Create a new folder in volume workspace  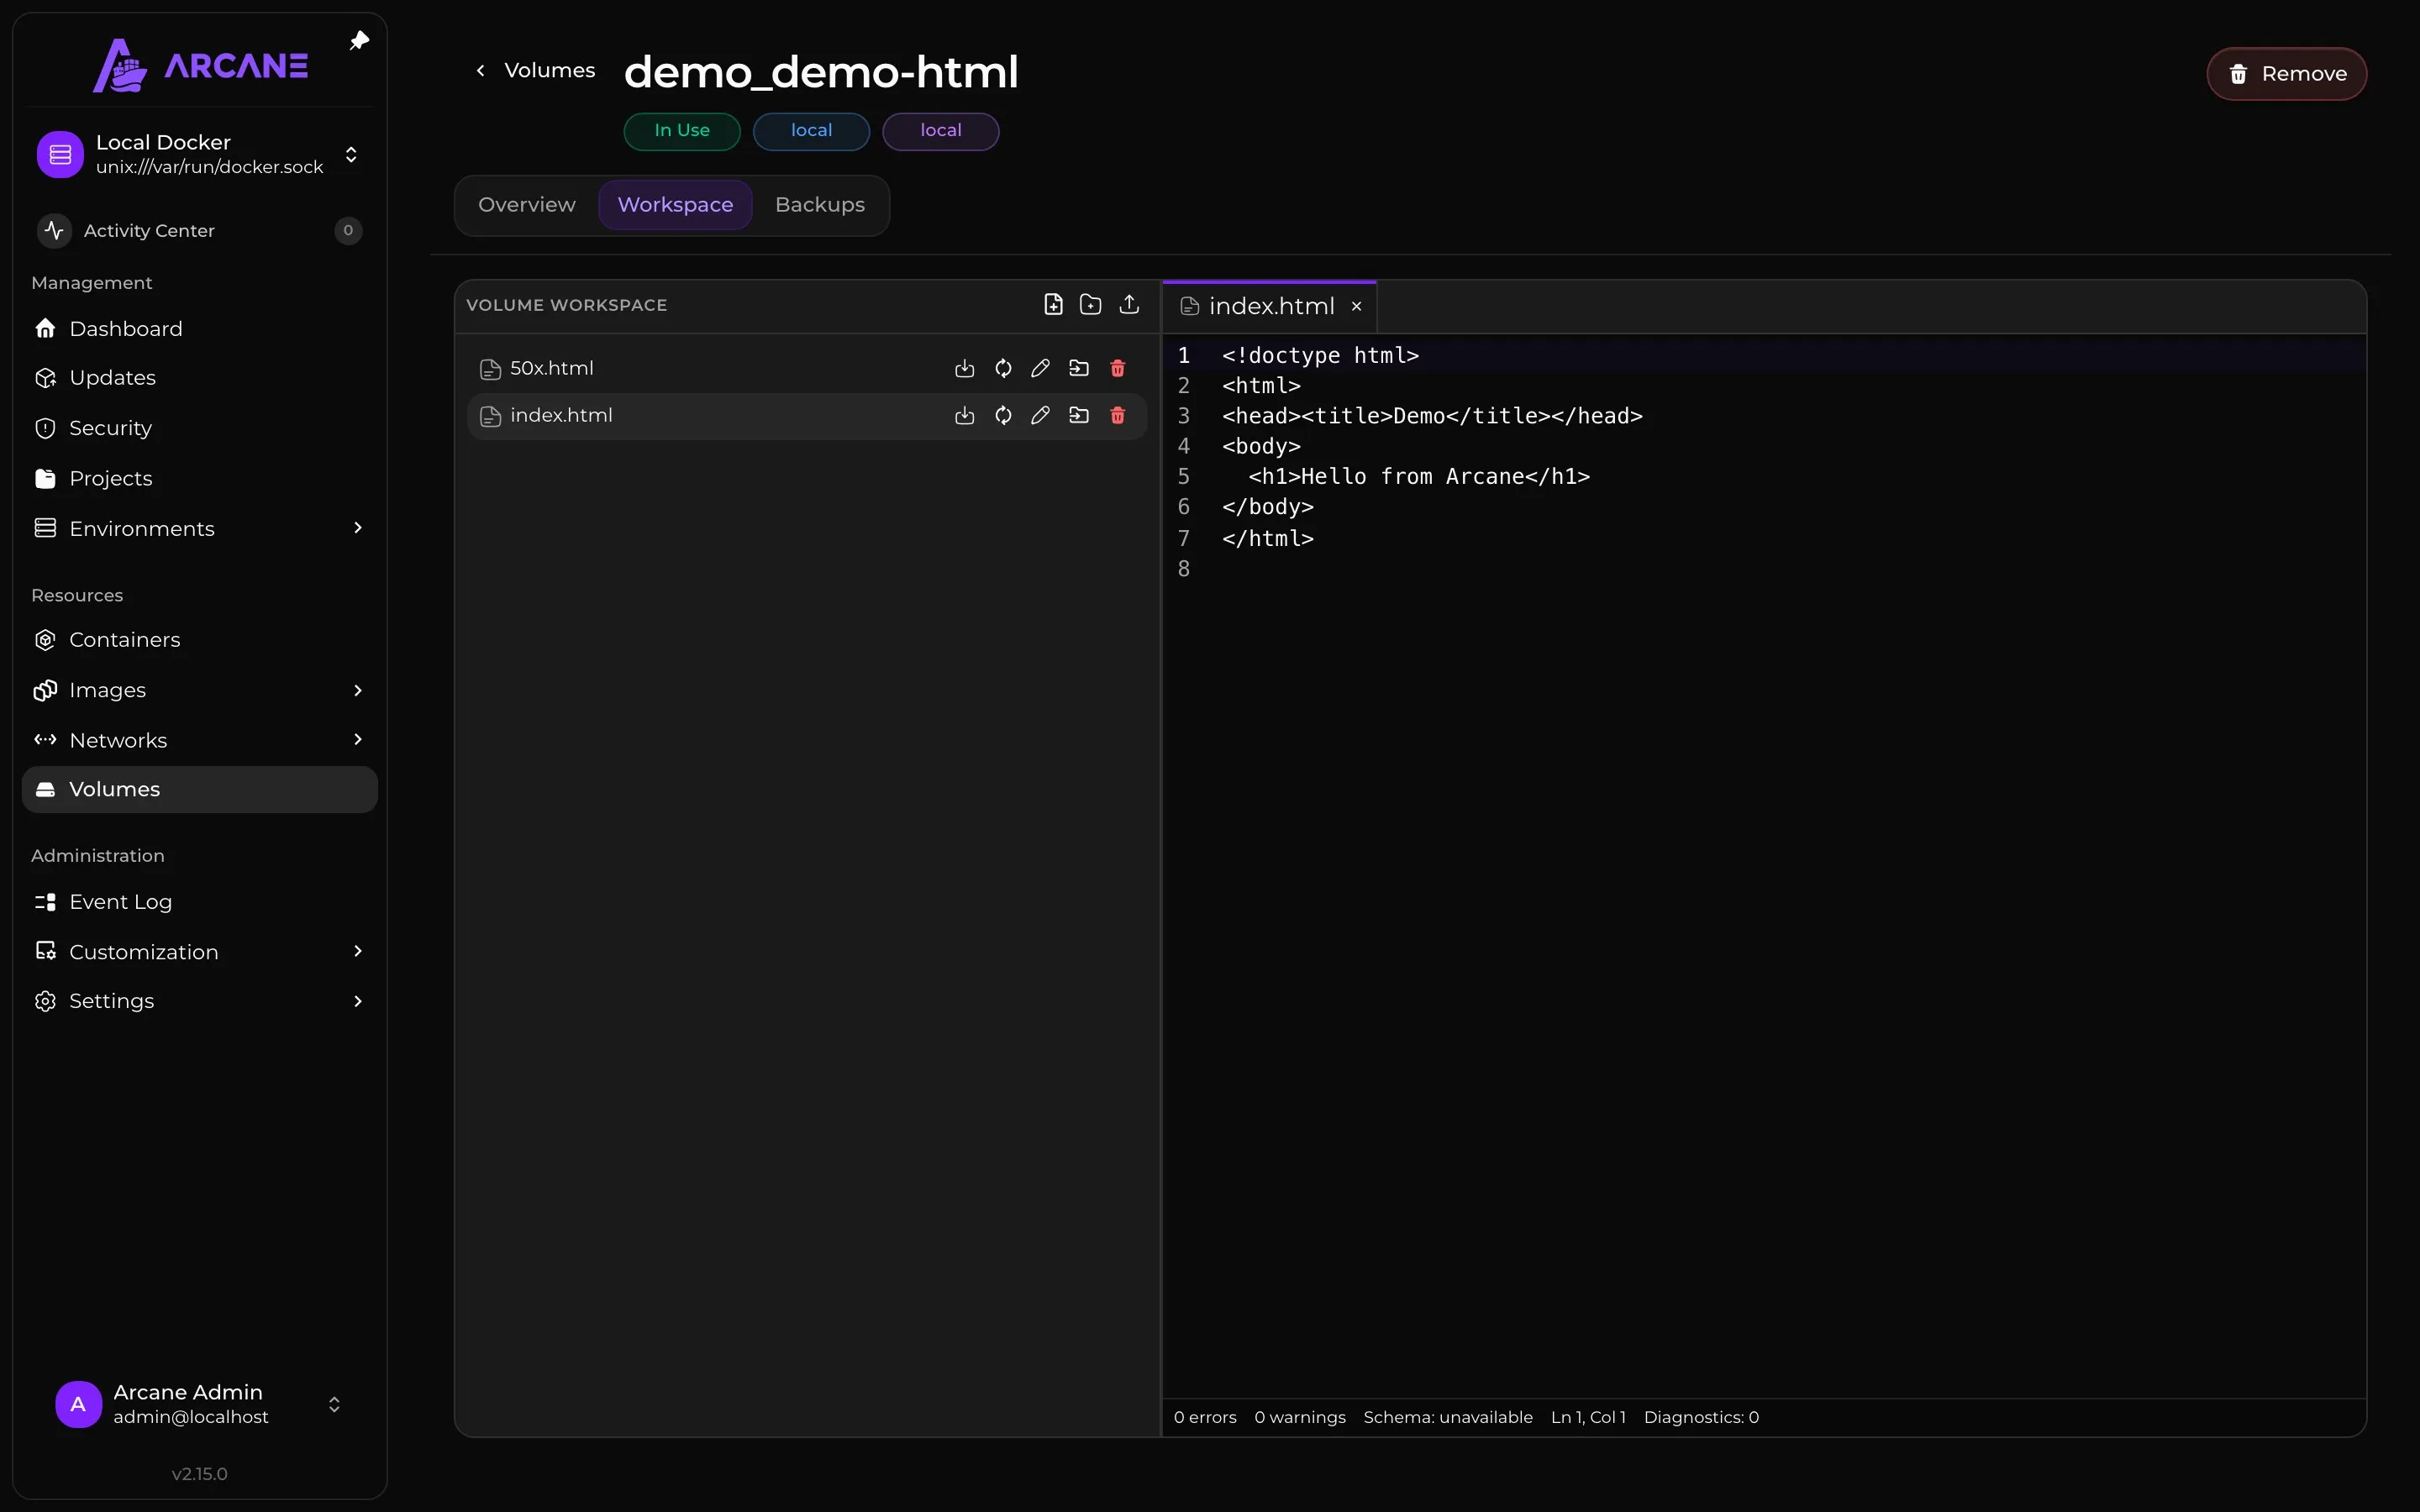pos(1091,305)
